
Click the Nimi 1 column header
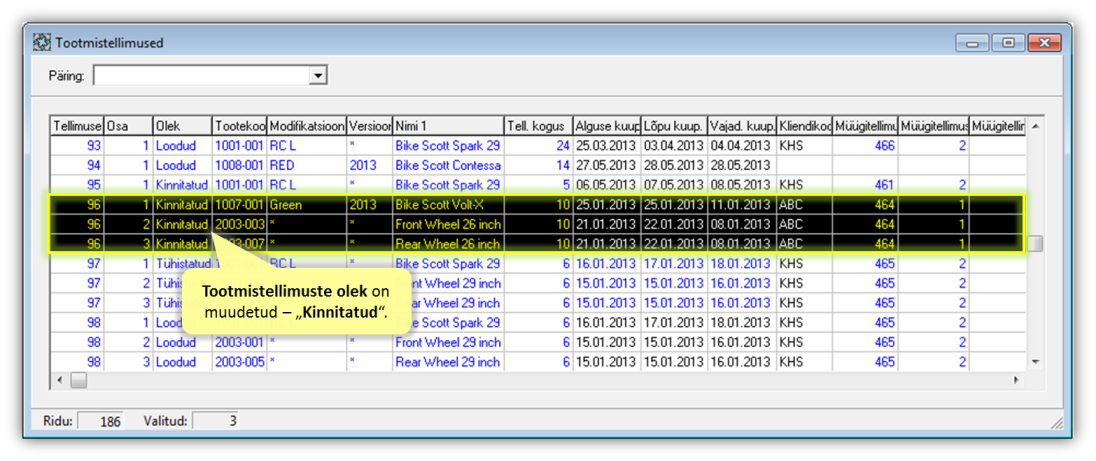[447, 126]
